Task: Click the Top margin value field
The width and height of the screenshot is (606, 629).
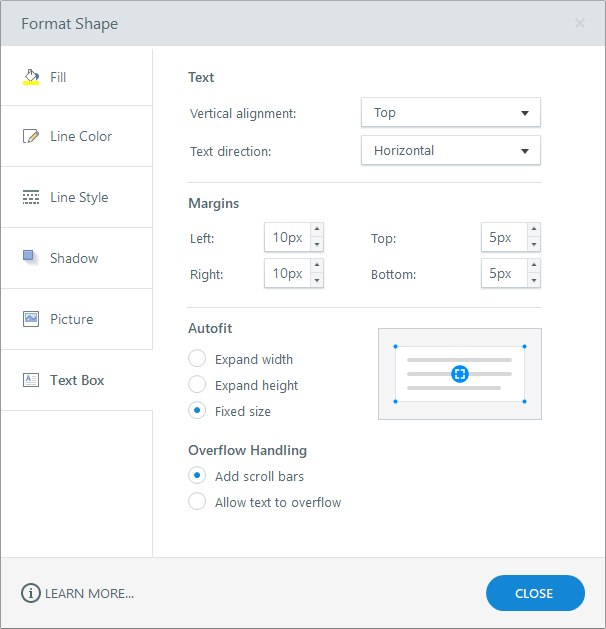Action: coord(501,238)
